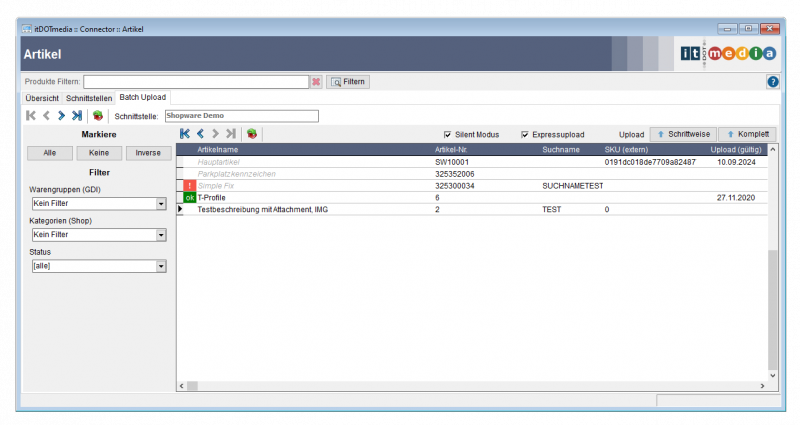Click into the Produkte Filtern text field

point(195,81)
